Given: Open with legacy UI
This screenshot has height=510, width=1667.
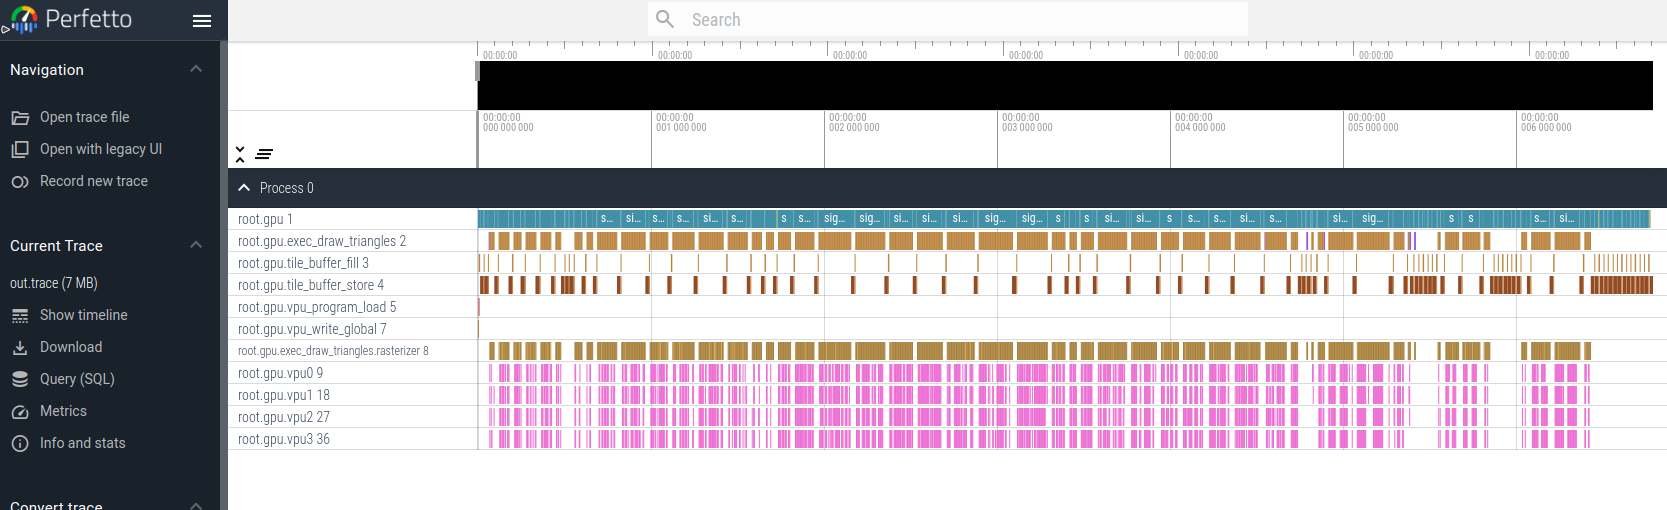Looking at the screenshot, I should coord(100,149).
